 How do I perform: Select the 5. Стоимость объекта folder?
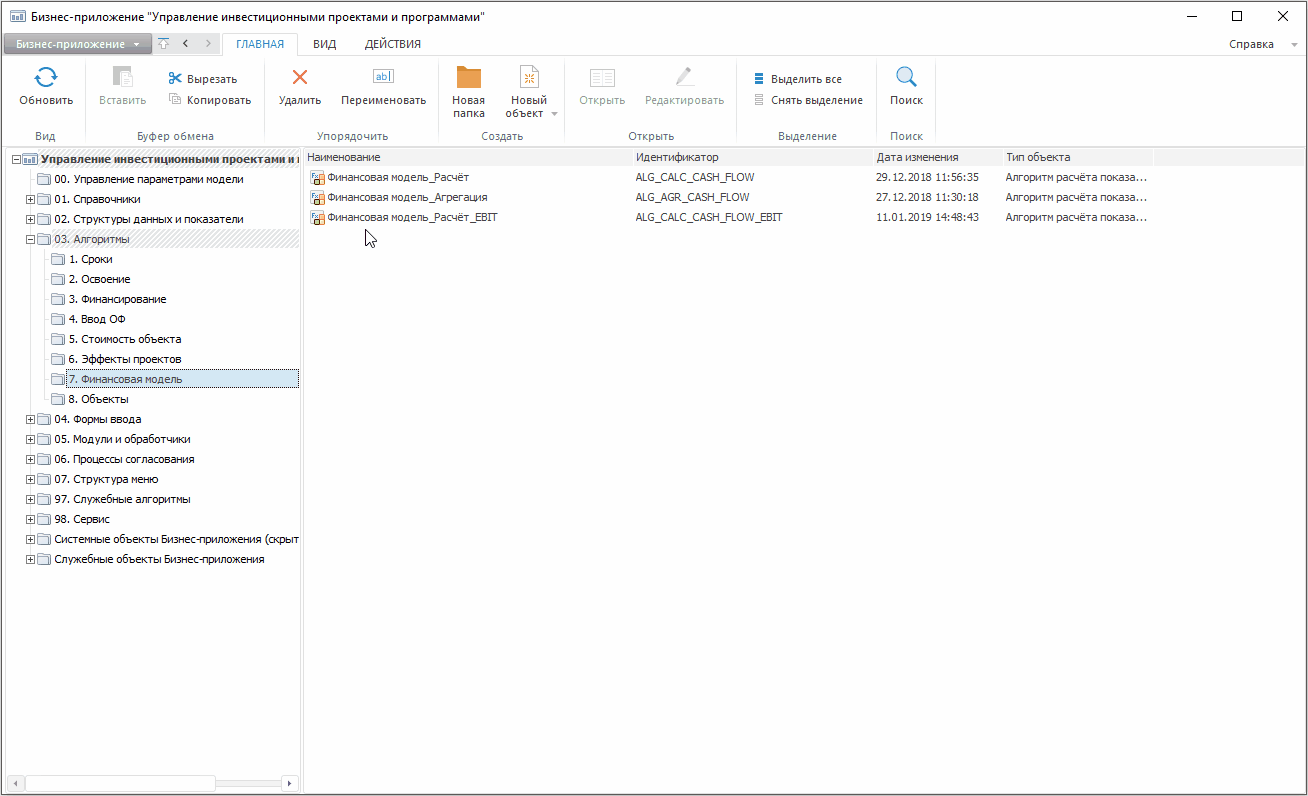click(125, 339)
